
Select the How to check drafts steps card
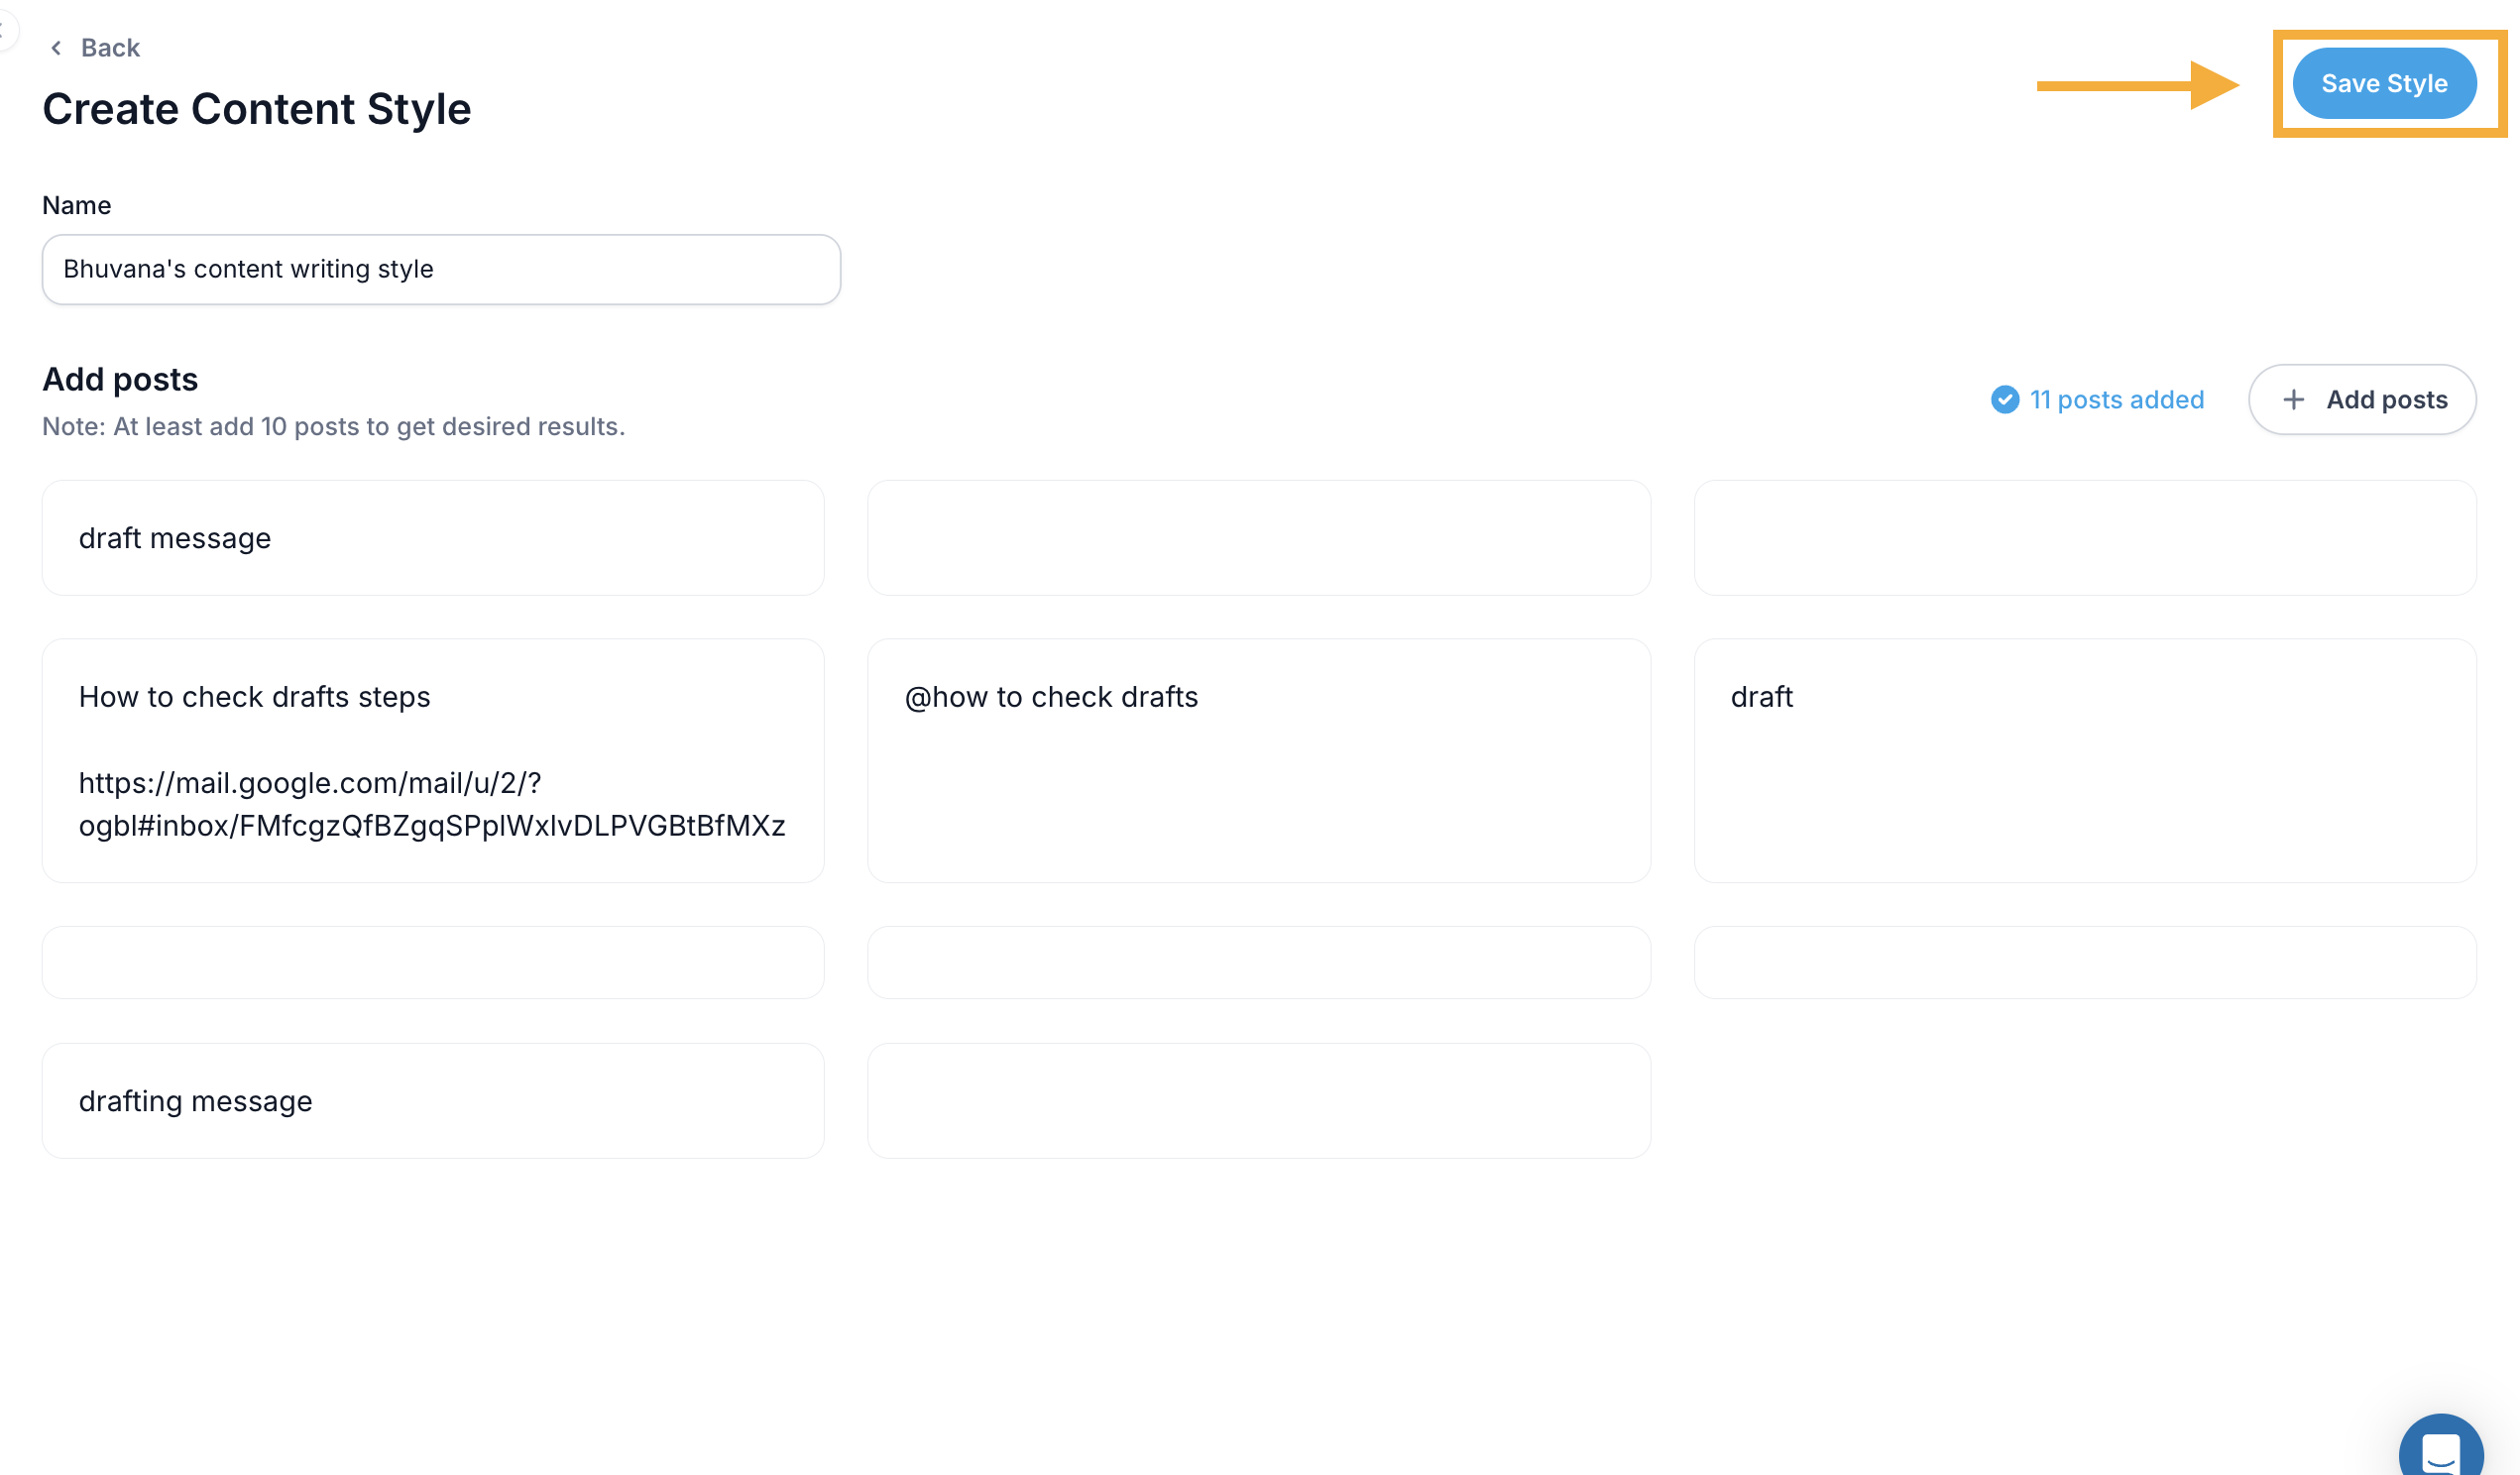(x=433, y=760)
